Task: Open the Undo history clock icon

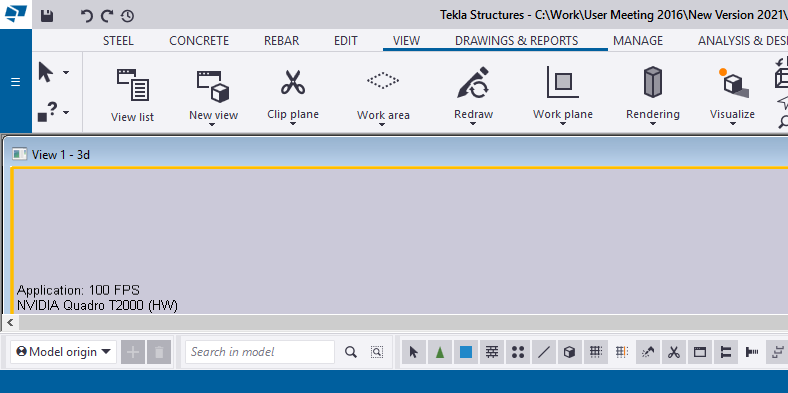Action: click(x=127, y=16)
